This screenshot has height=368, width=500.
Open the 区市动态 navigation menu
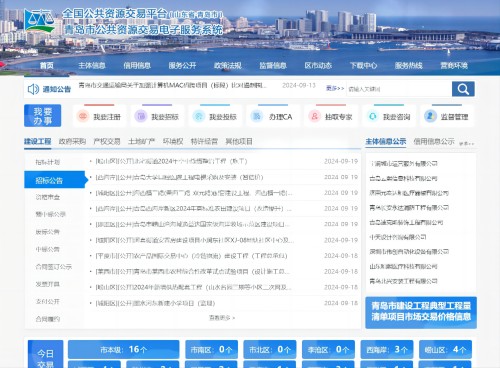click(x=318, y=65)
